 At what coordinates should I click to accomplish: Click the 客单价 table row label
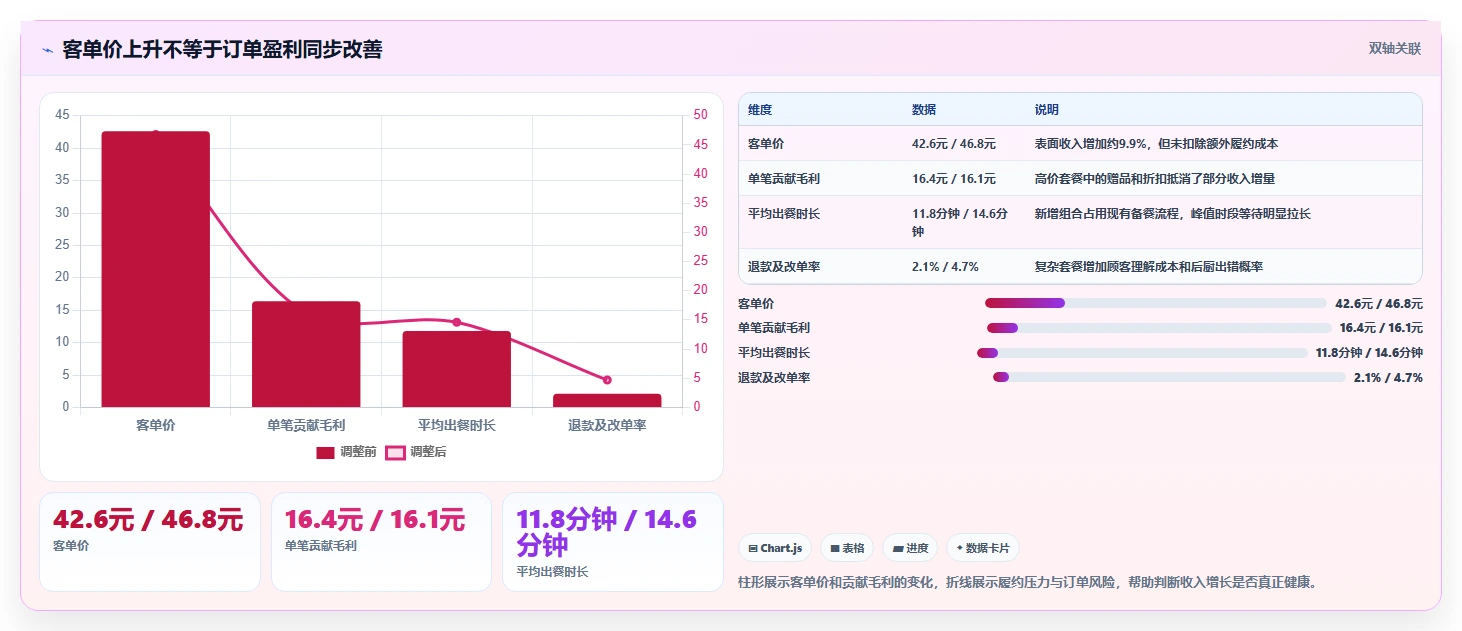pos(766,144)
